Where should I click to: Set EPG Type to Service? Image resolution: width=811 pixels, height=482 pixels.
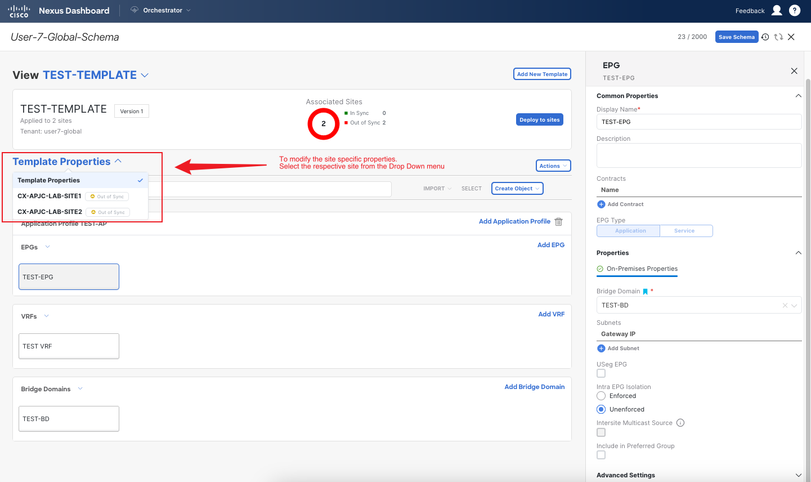pos(686,231)
